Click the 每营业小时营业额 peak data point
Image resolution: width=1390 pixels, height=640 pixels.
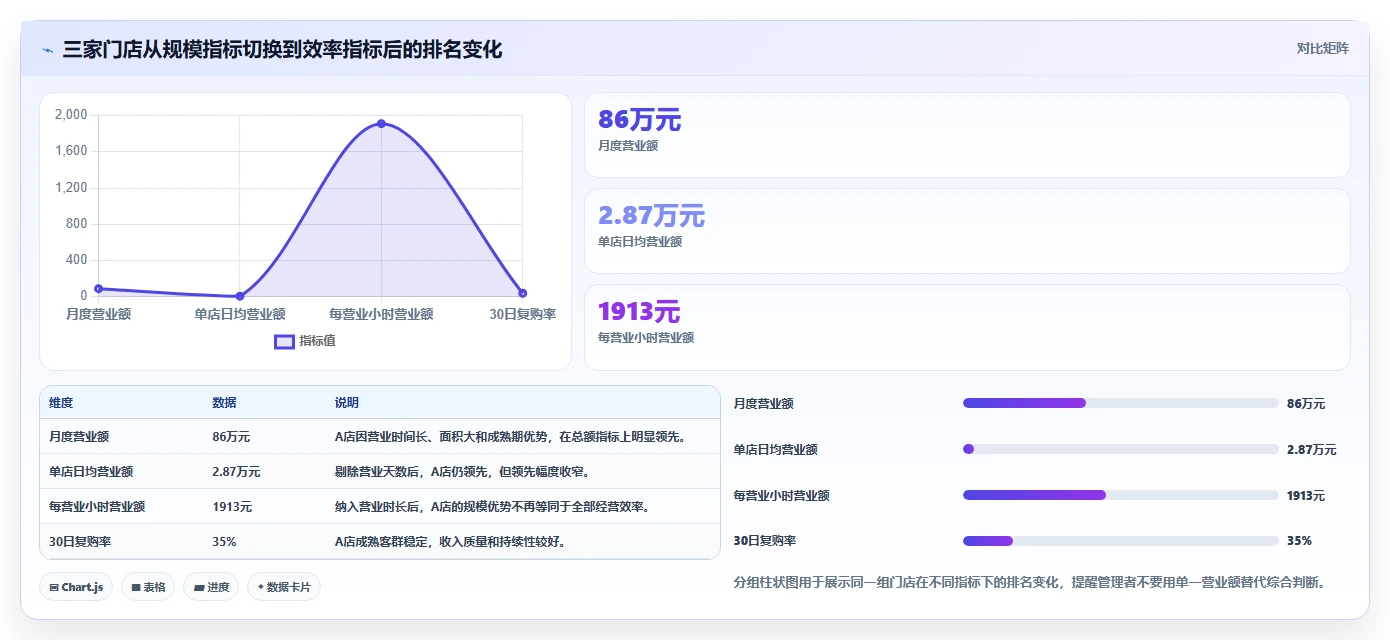[x=381, y=123]
